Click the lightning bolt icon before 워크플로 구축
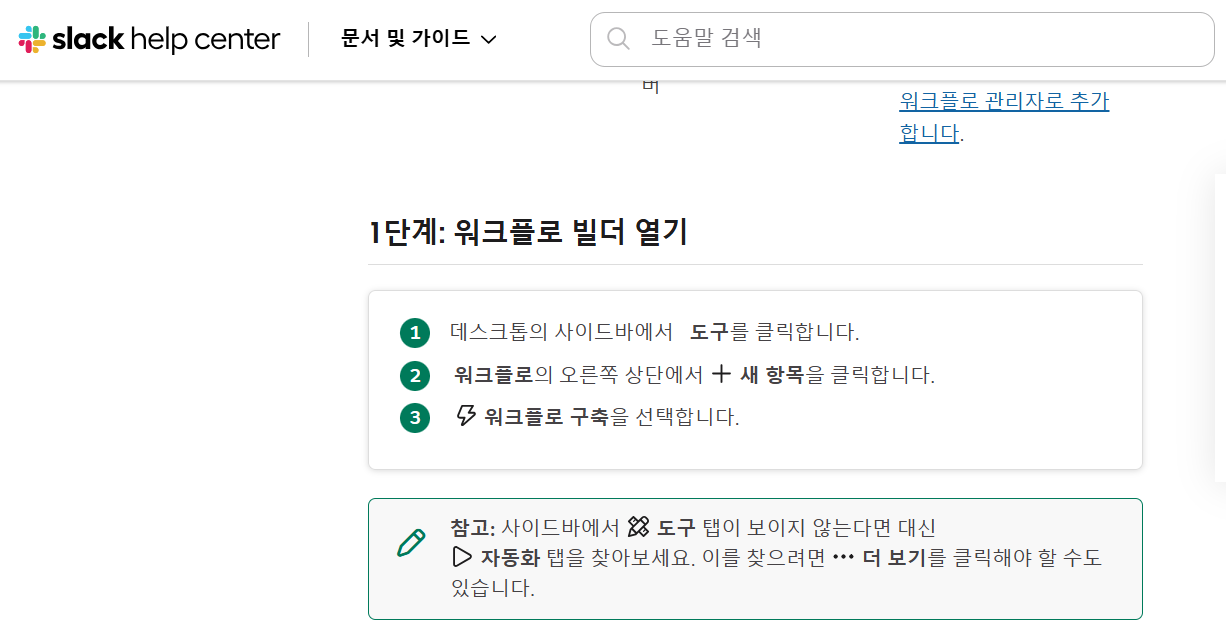Screen dimensions: 1226x636 pyautogui.click(x=466, y=416)
